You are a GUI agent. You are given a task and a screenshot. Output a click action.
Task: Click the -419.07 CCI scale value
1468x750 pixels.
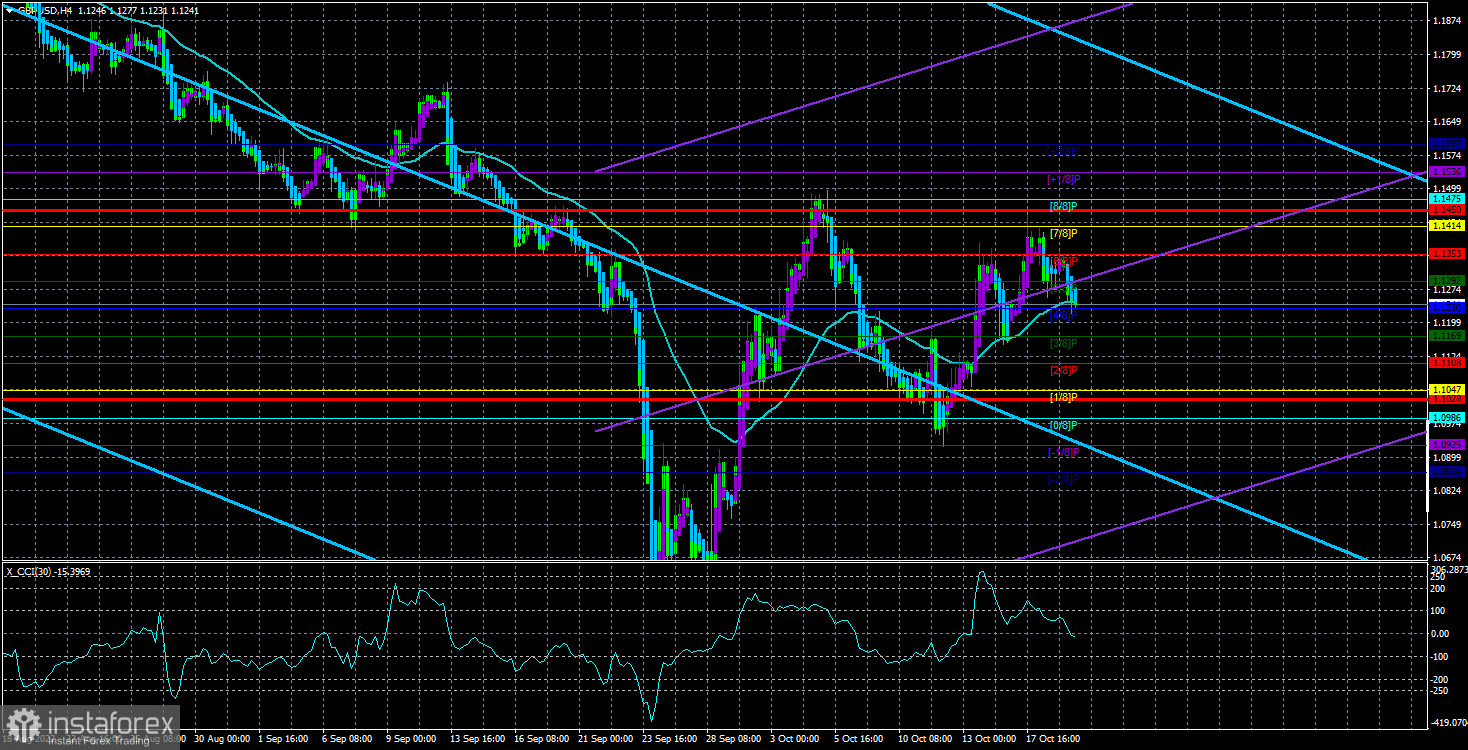coord(1447,724)
